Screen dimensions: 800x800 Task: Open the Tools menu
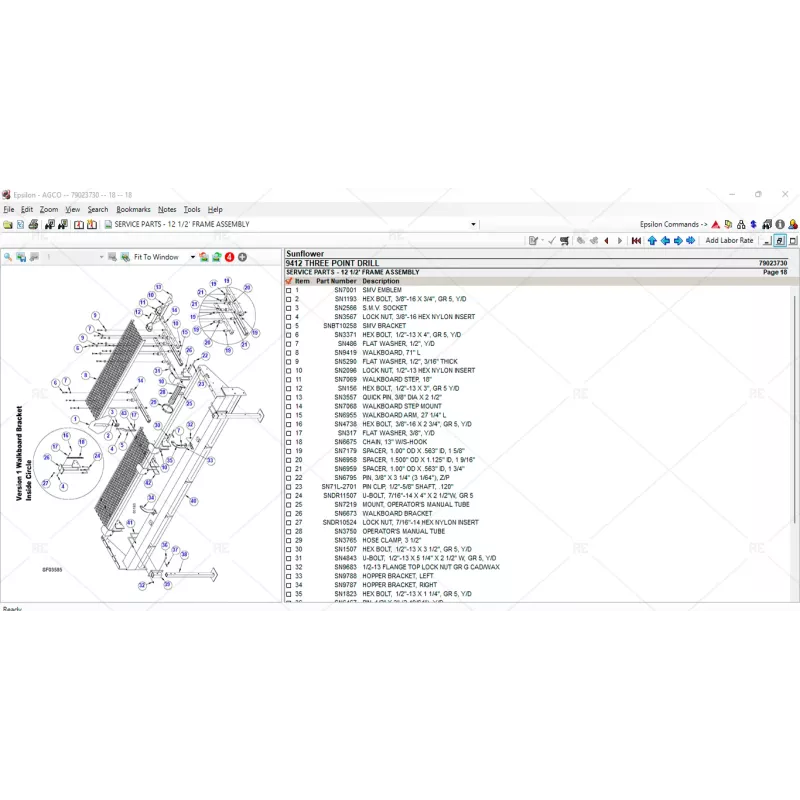(191, 210)
